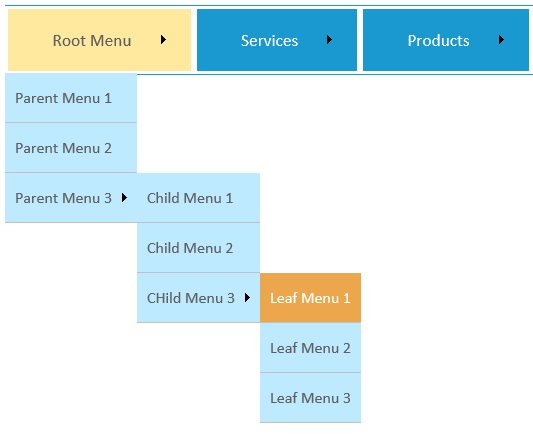Choose Parent Menu 2 entry
This screenshot has width=533, height=434.
pyautogui.click(x=71, y=148)
